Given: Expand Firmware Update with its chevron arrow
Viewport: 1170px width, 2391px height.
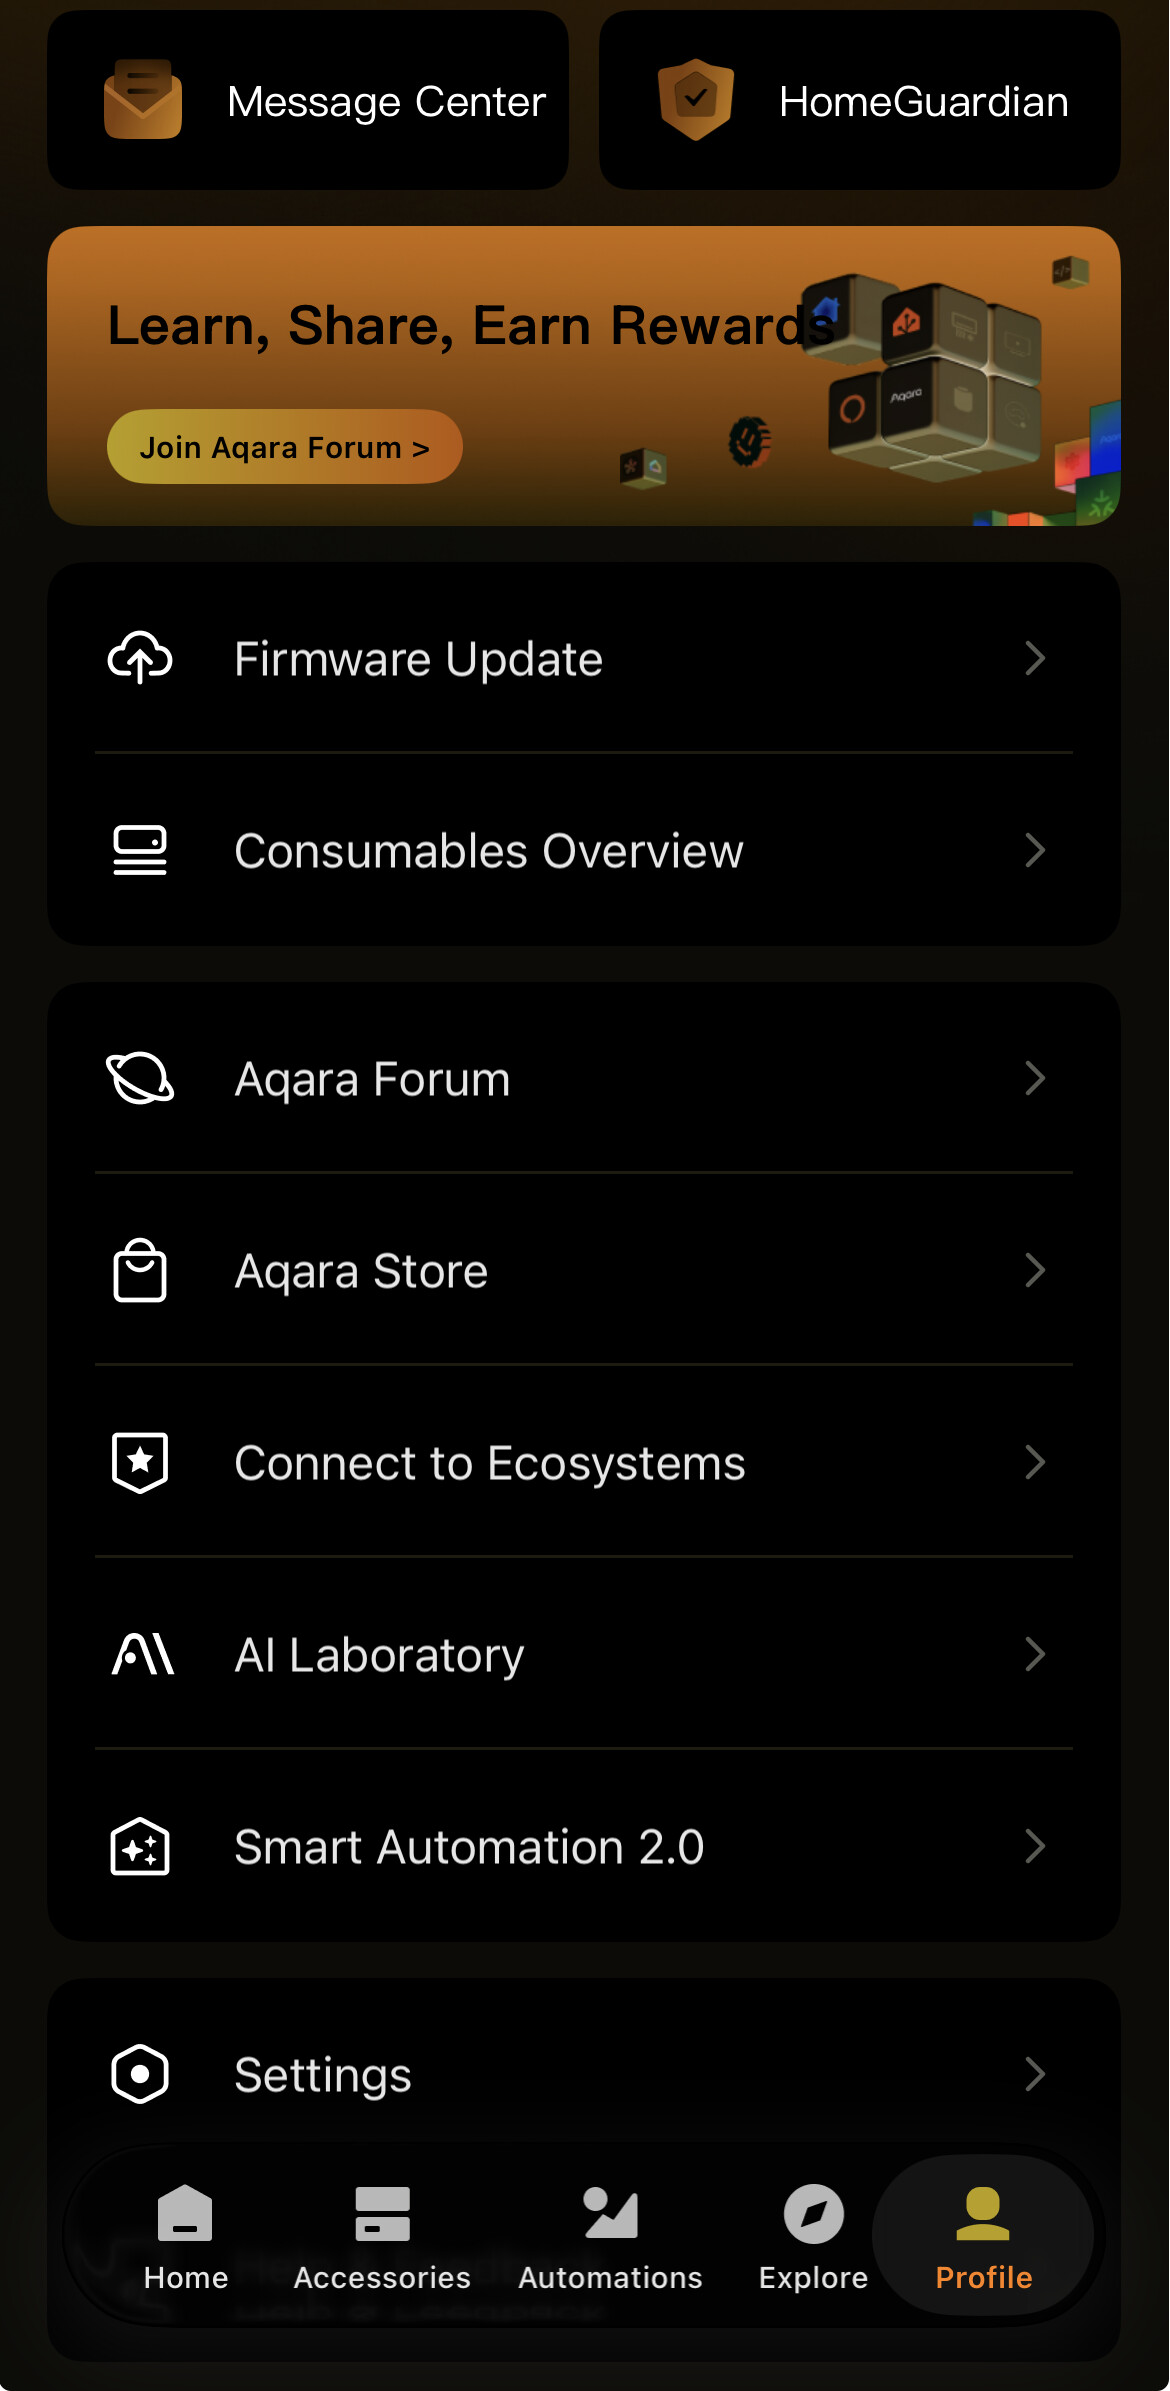Looking at the screenshot, I should pos(1035,658).
